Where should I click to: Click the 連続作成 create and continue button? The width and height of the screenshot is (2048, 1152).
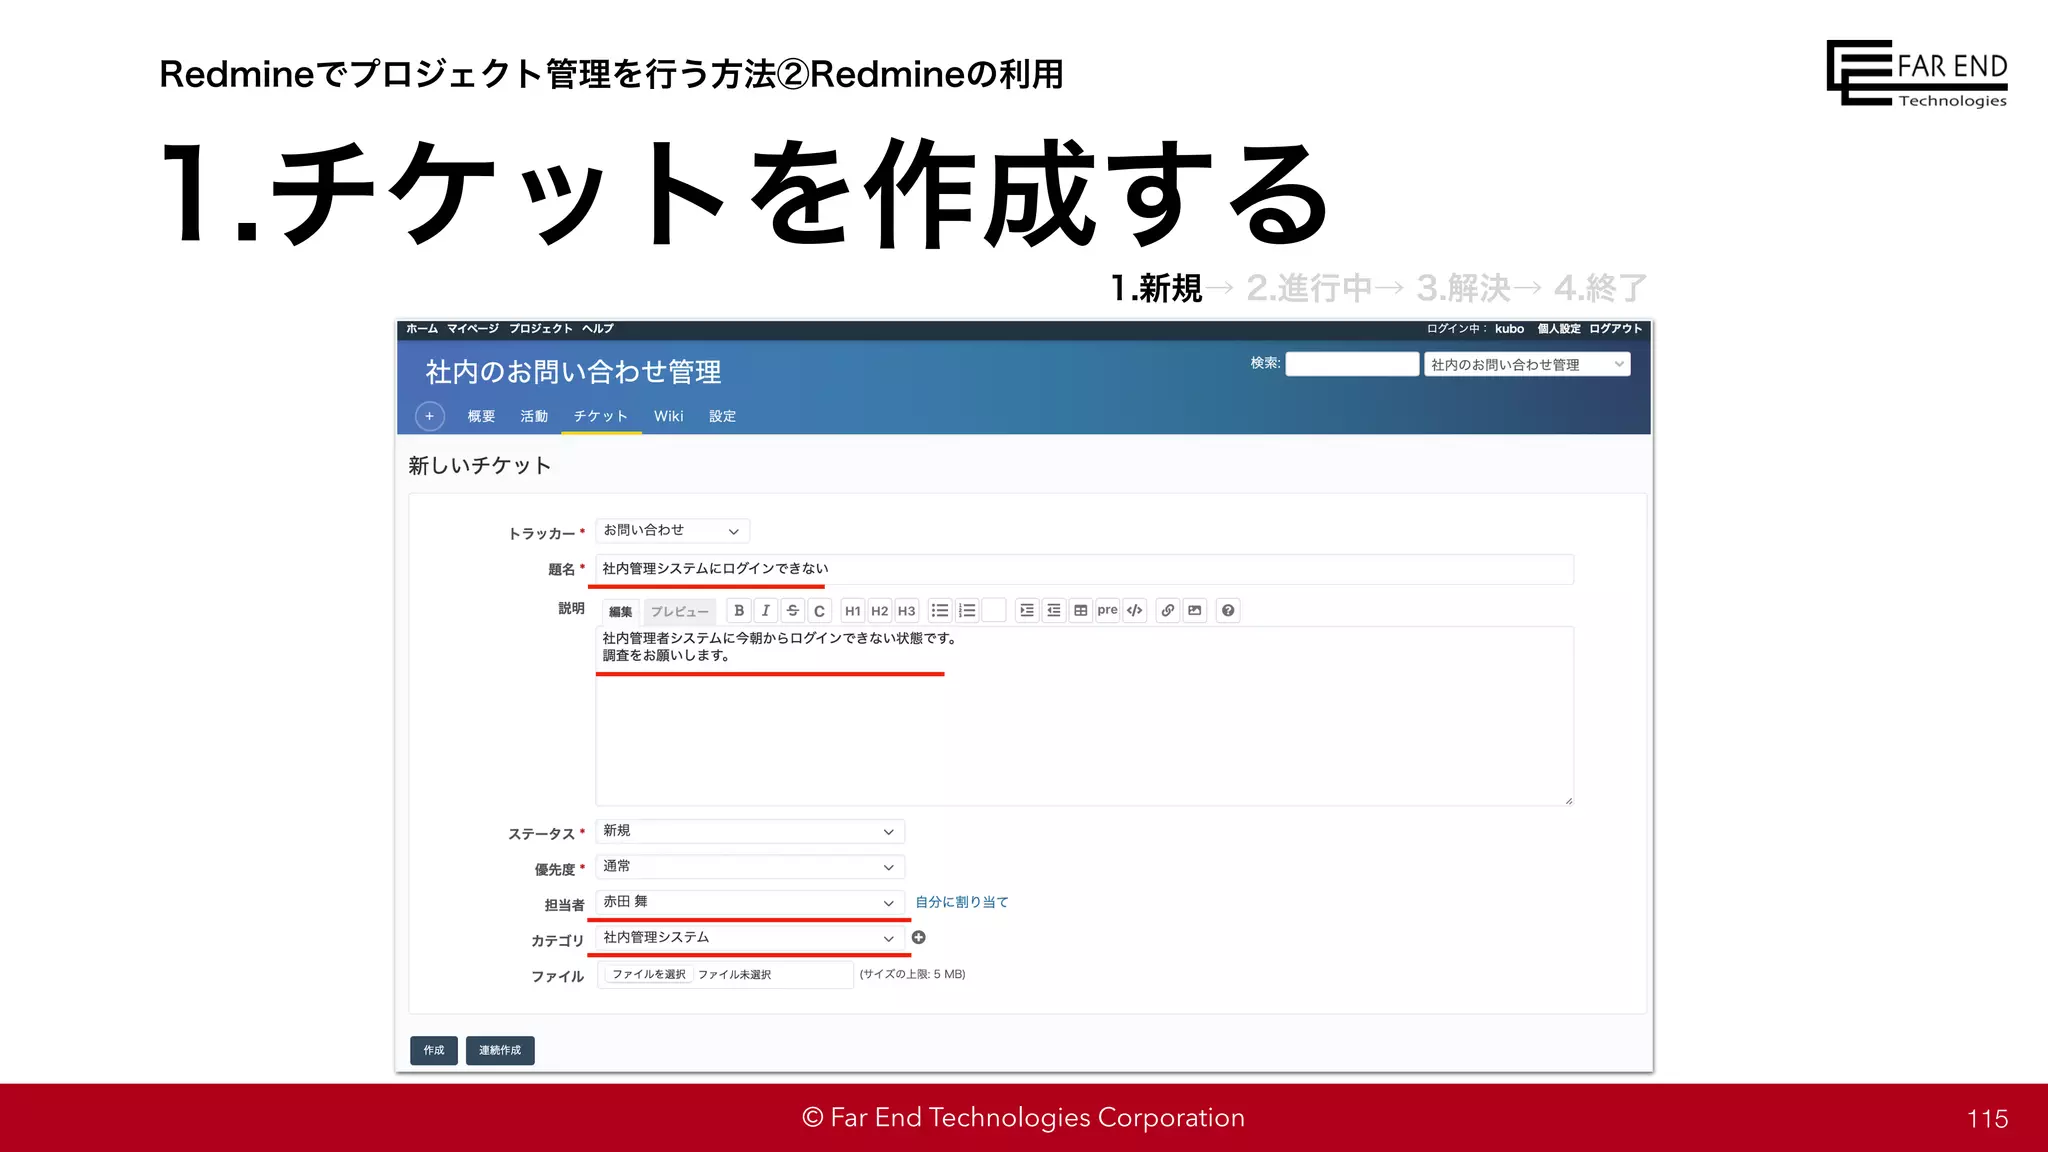click(500, 1050)
